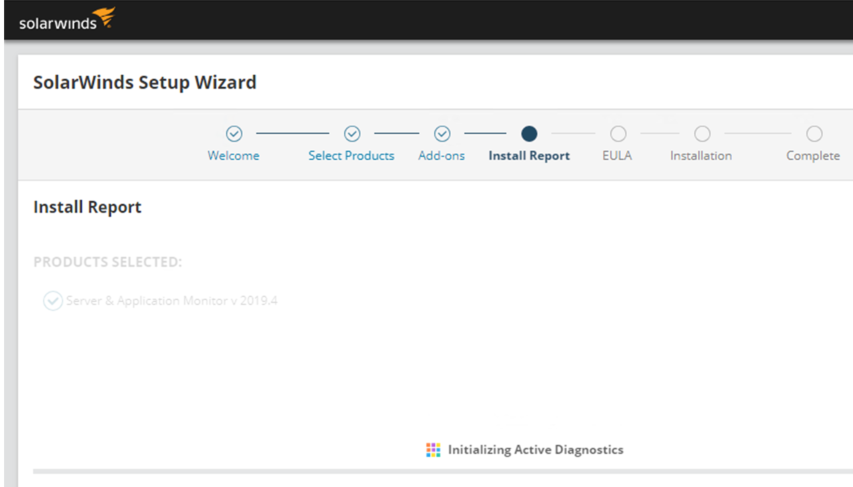
Task: Click Server & Application Monitor v 2019.4 text
Action: click(x=171, y=300)
